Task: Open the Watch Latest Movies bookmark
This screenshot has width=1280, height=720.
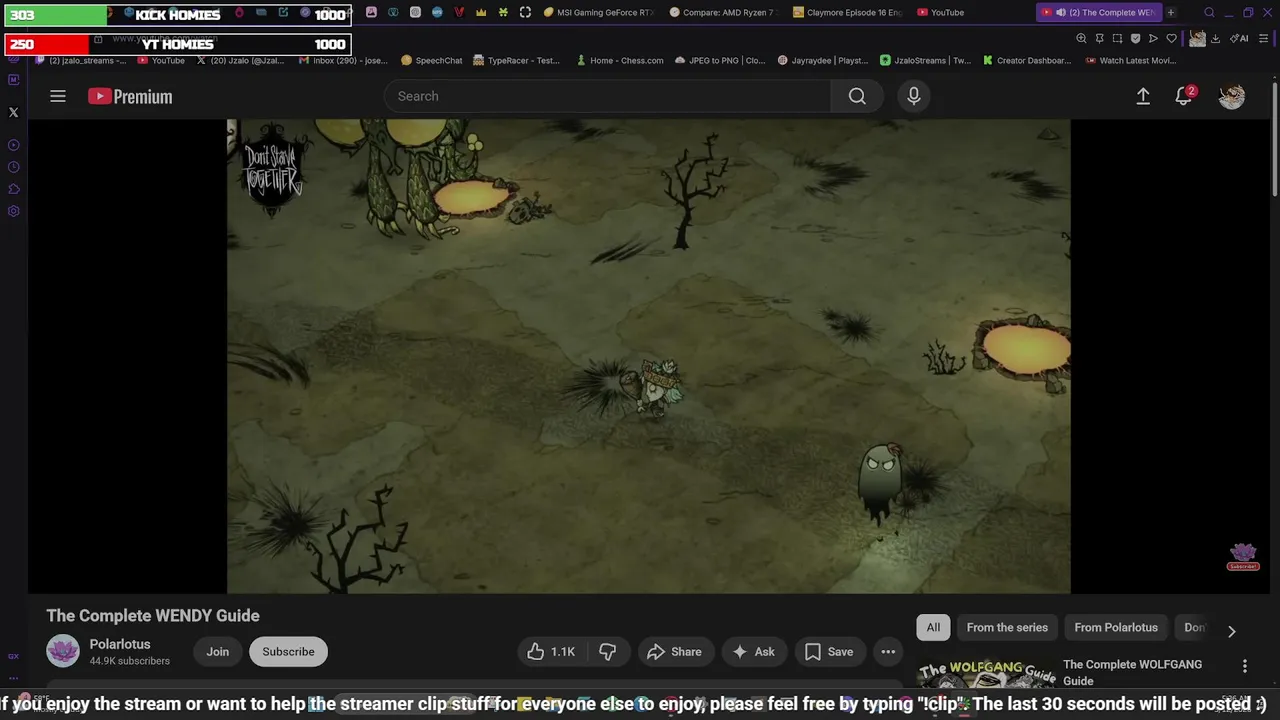Action: point(1130,60)
